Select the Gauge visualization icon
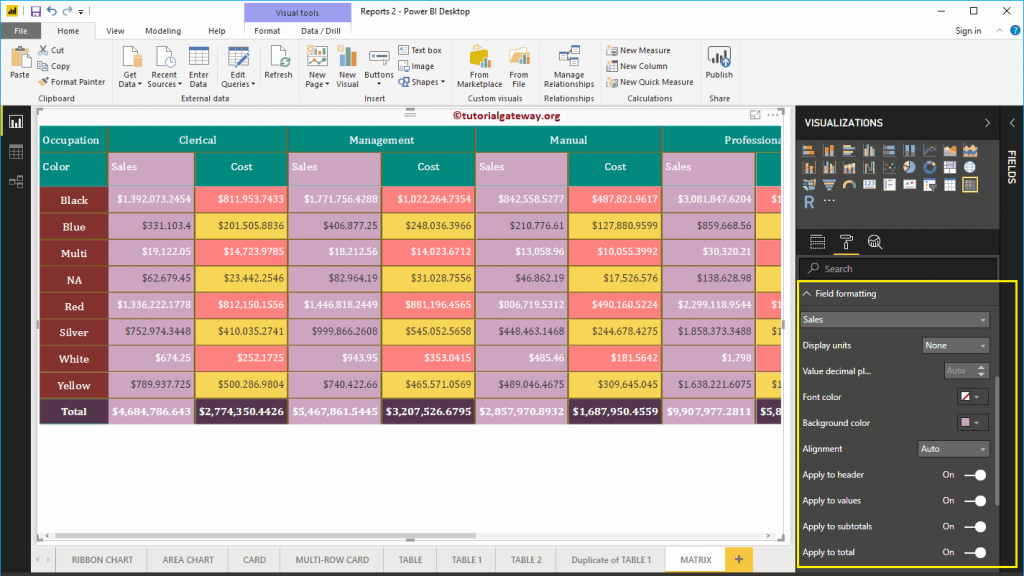The height and width of the screenshot is (576, 1024). [x=849, y=184]
